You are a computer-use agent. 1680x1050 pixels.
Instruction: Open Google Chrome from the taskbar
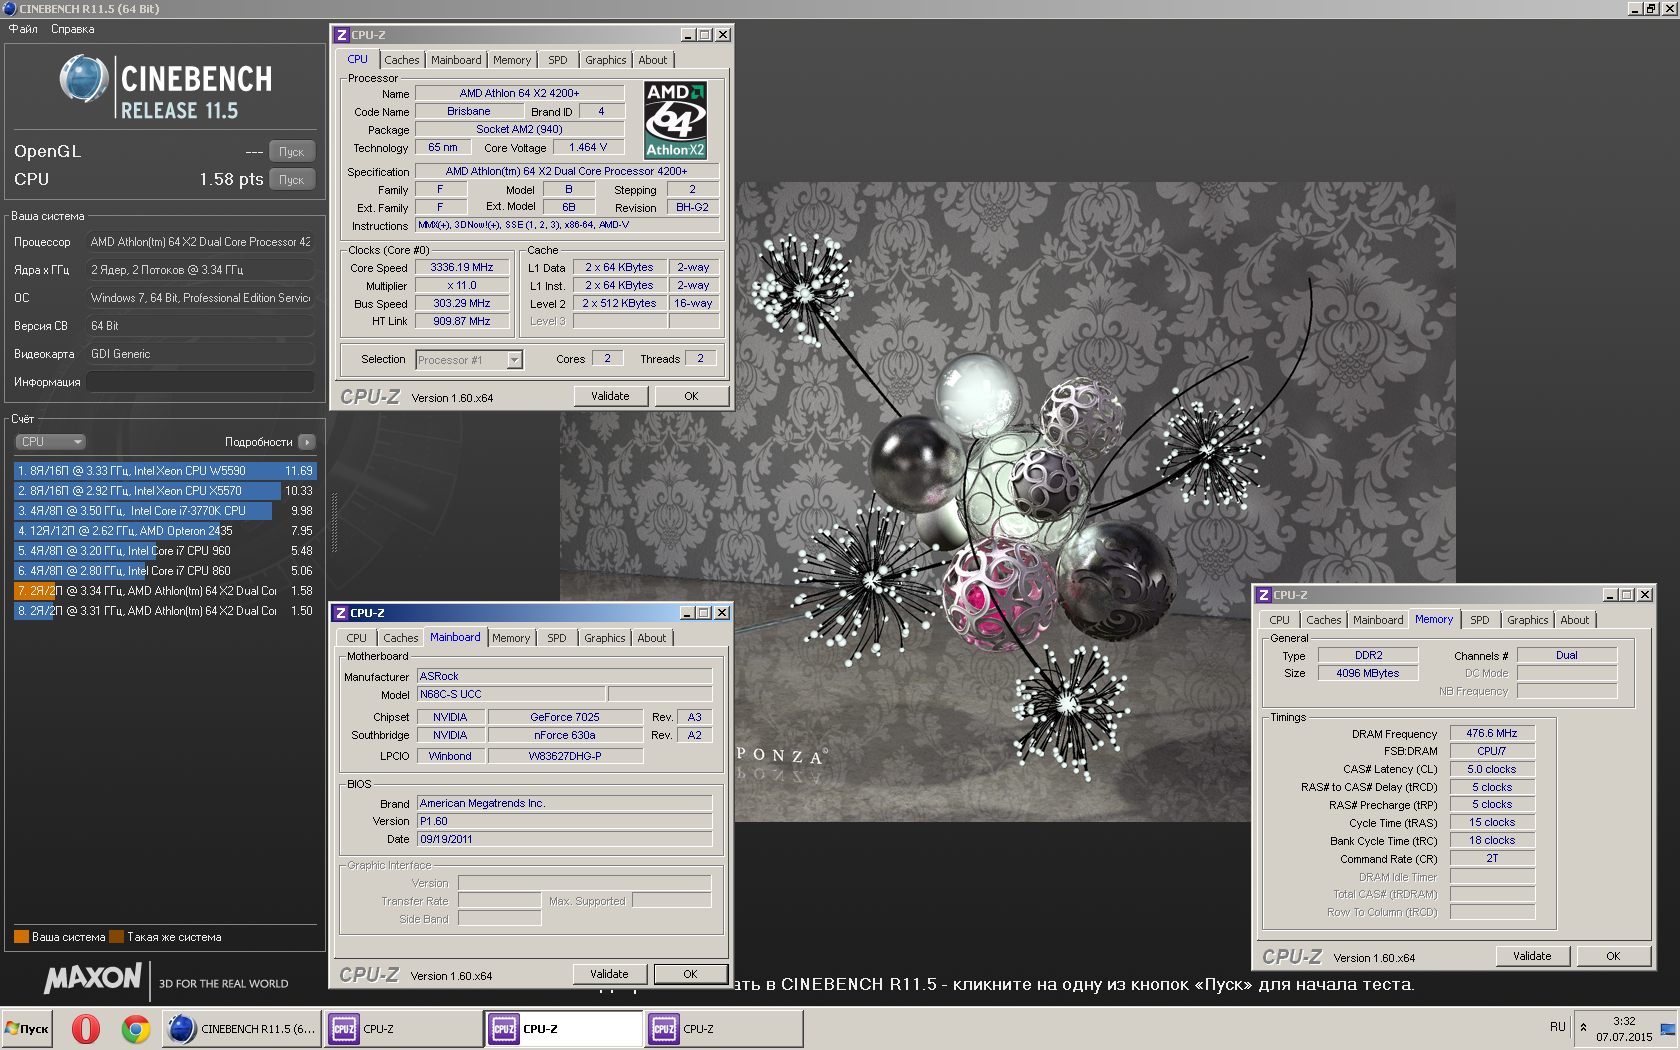click(136, 1028)
